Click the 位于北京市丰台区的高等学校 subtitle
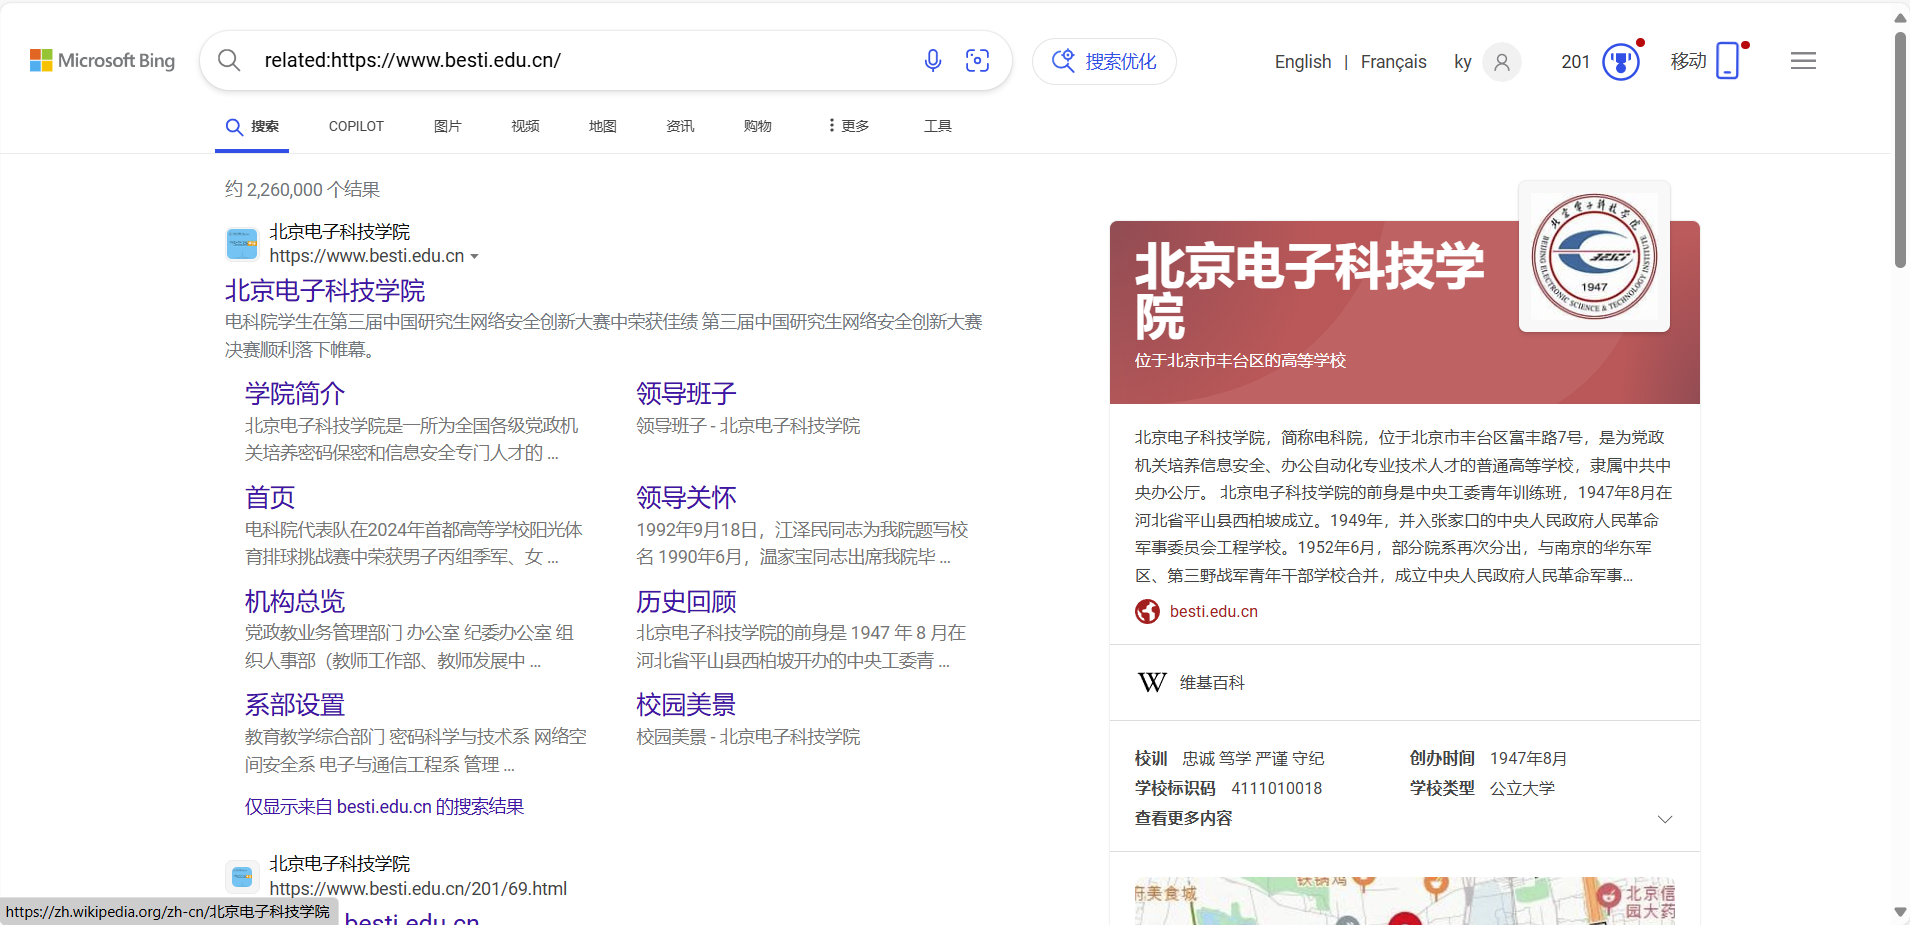 pyautogui.click(x=1240, y=361)
